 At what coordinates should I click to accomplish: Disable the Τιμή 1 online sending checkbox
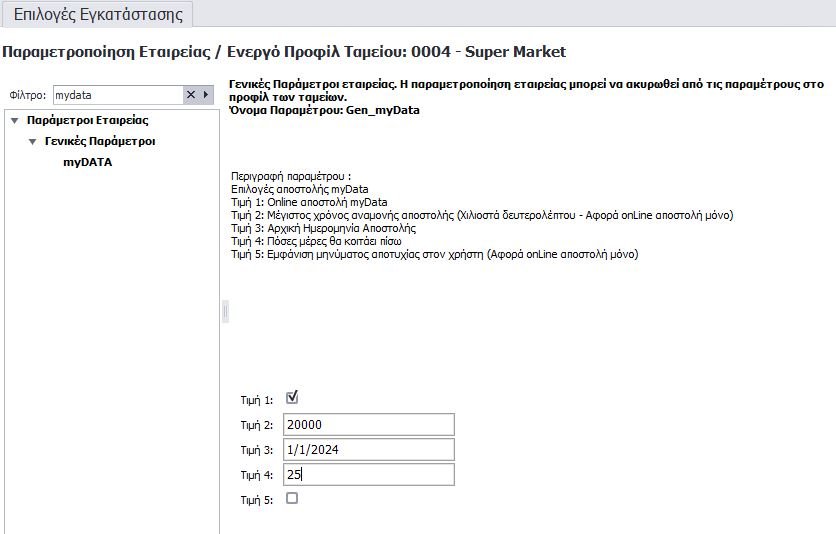(292, 397)
